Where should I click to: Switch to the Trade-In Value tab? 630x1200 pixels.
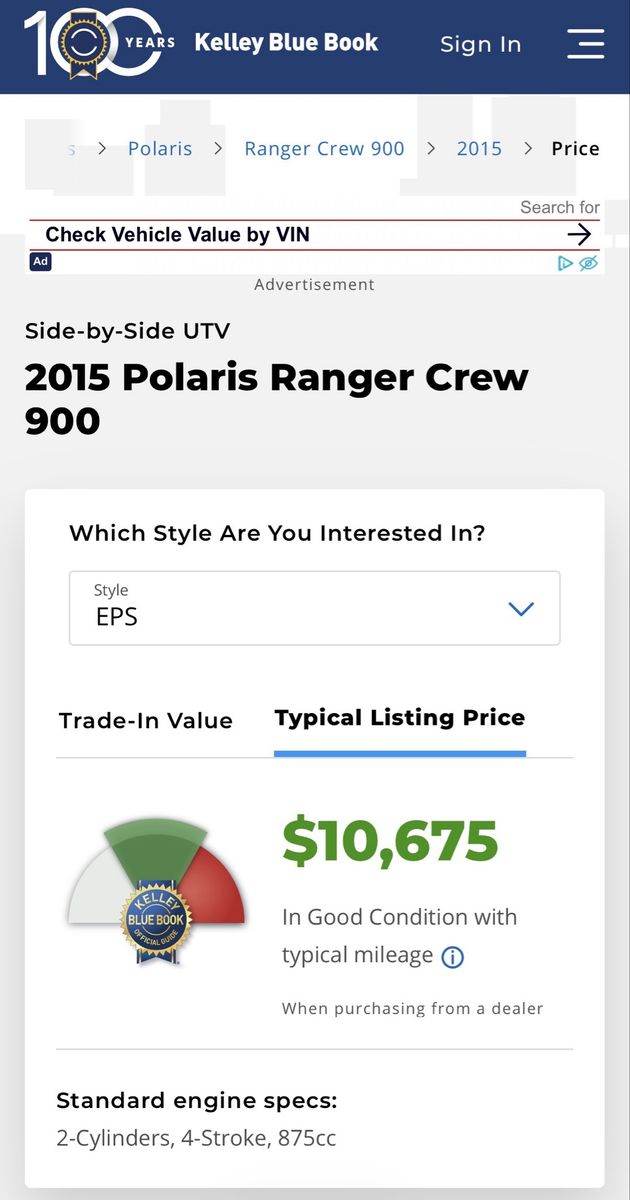click(x=146, y=720)
